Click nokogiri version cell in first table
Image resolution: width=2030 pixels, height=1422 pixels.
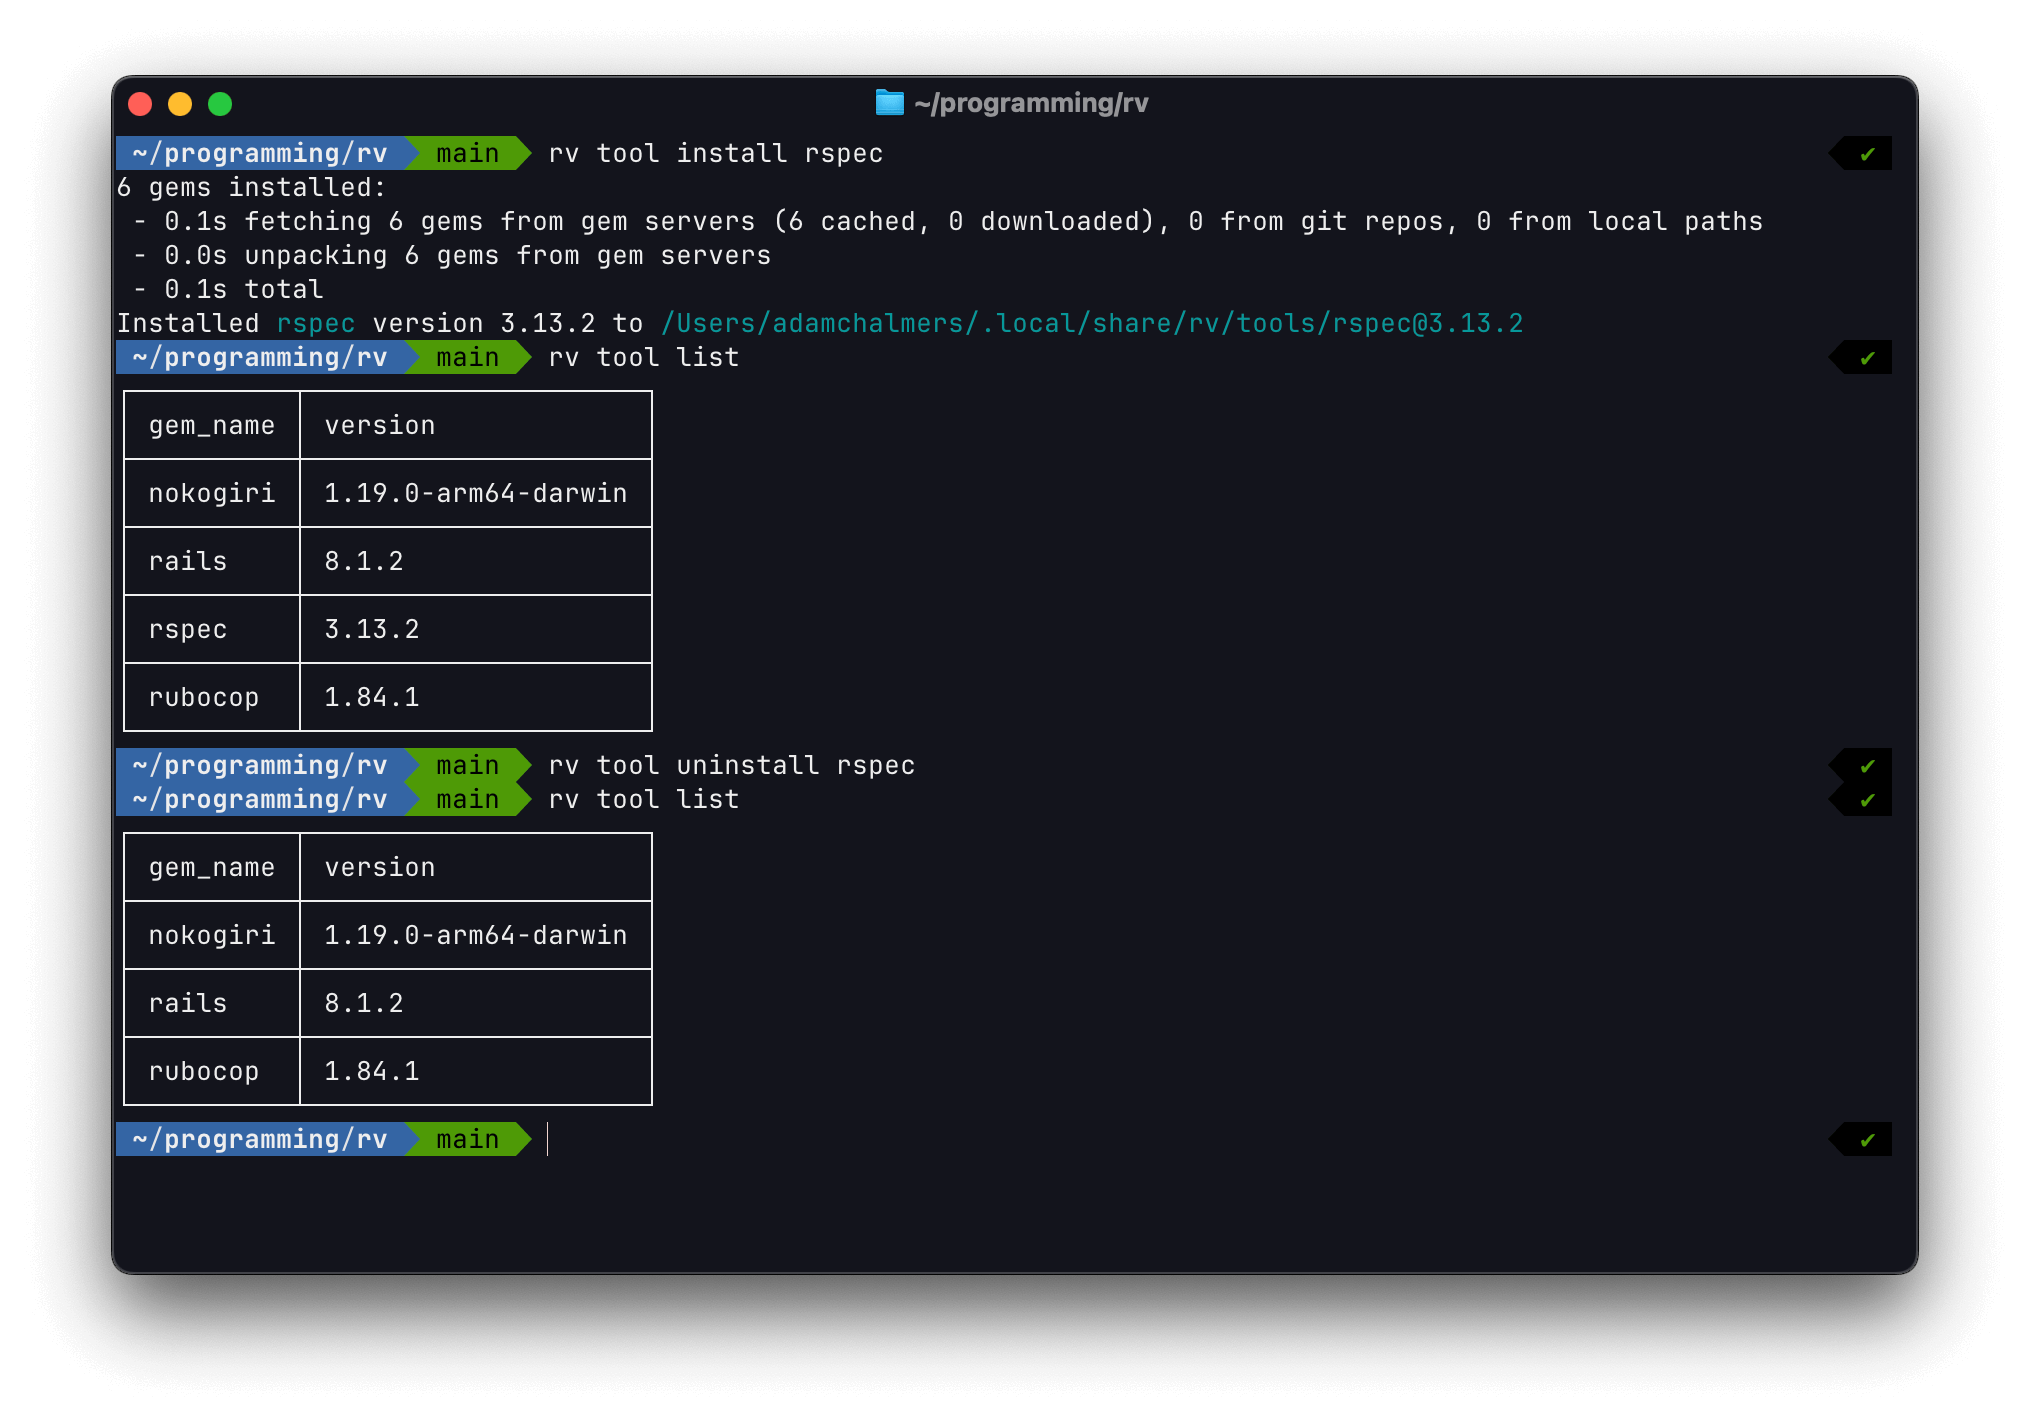[475, 494]
